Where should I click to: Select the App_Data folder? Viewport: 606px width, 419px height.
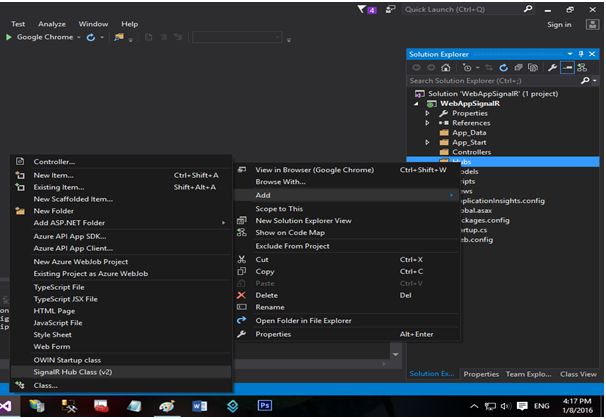click(469, 133)
